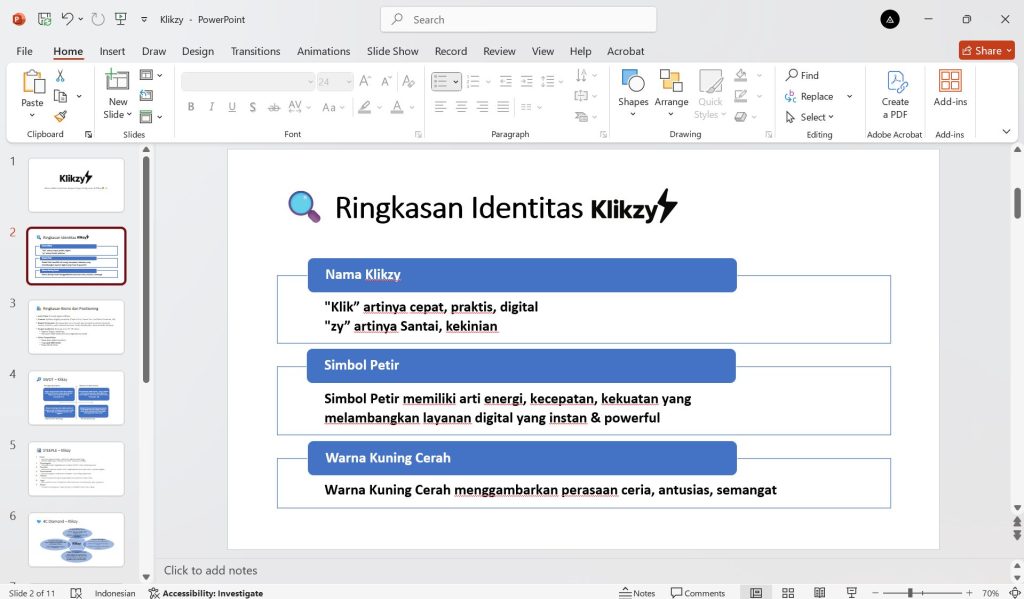Image resolution: width=1024 pixels, height=599 pixels.
Task: Click the Share button
Action: (986, 49)
